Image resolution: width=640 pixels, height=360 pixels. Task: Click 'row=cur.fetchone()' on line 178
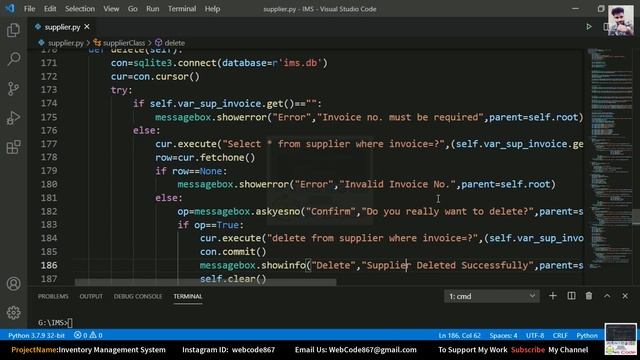coord(205,158)
